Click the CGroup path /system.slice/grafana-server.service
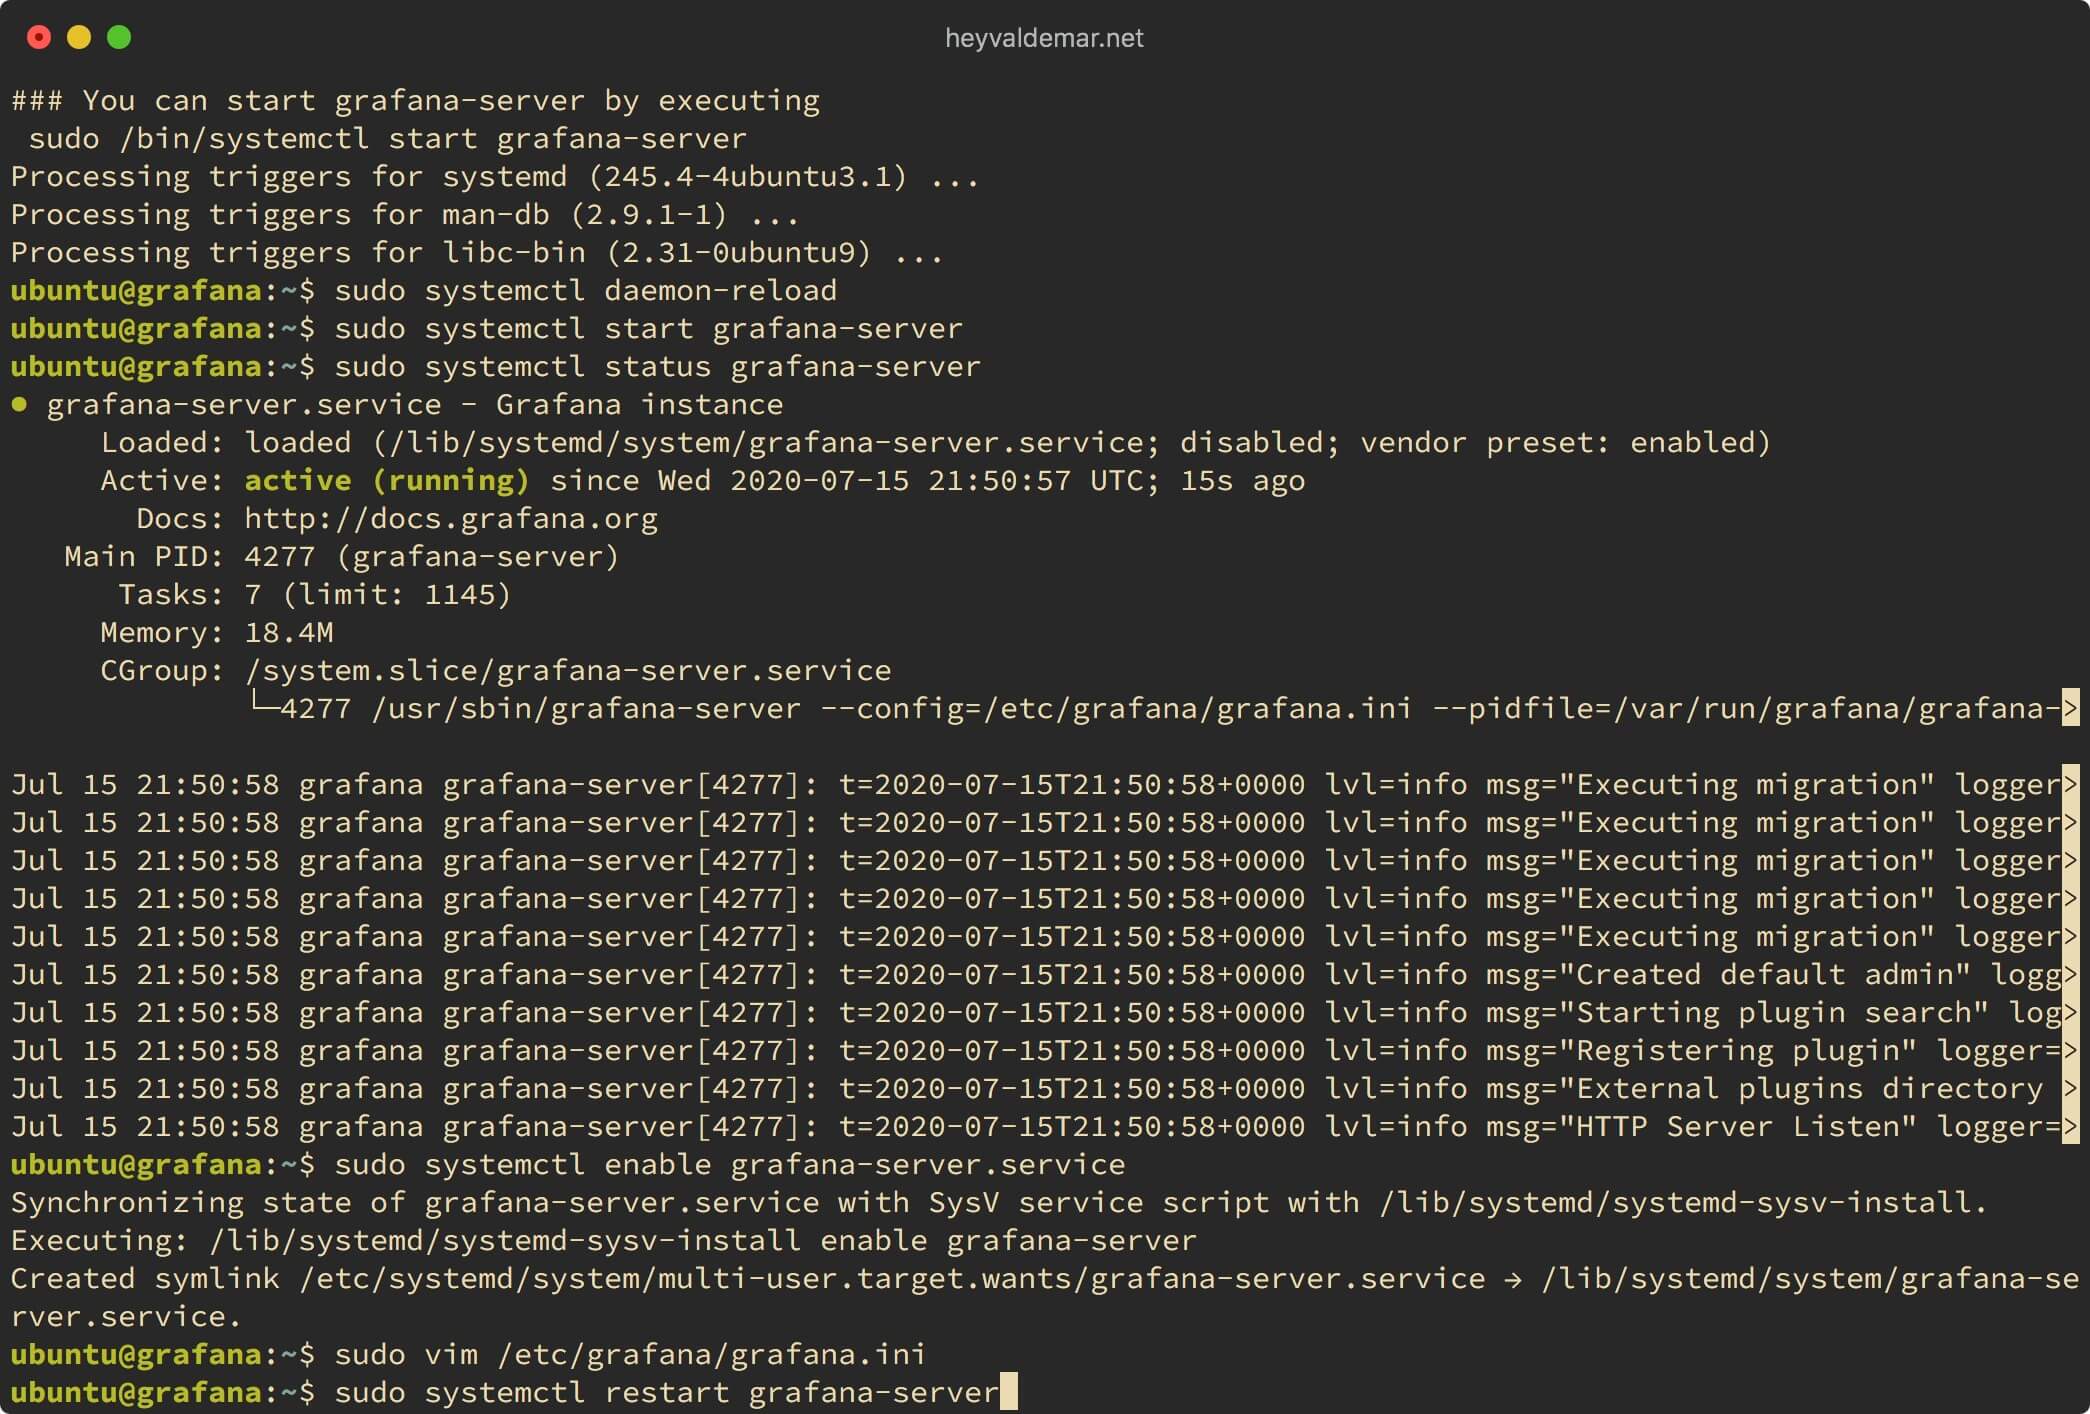Image resolution: width=2090 pixels, height=1414 pixels. point(568,671)
